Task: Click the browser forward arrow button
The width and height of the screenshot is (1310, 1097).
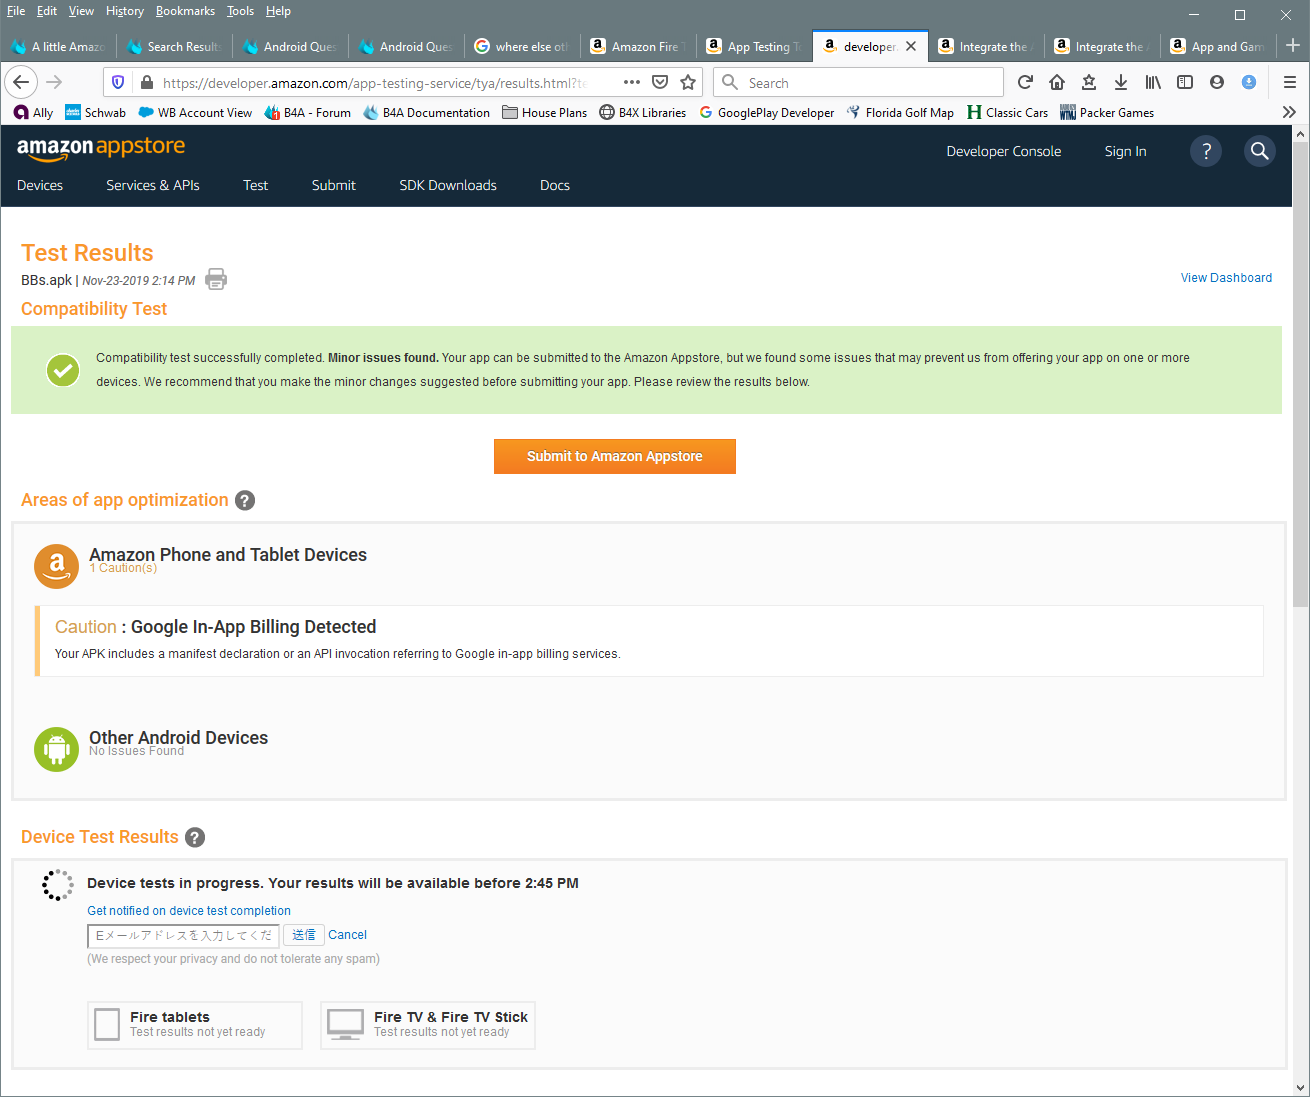Action: pyautogui.click(x=55, y=82)
